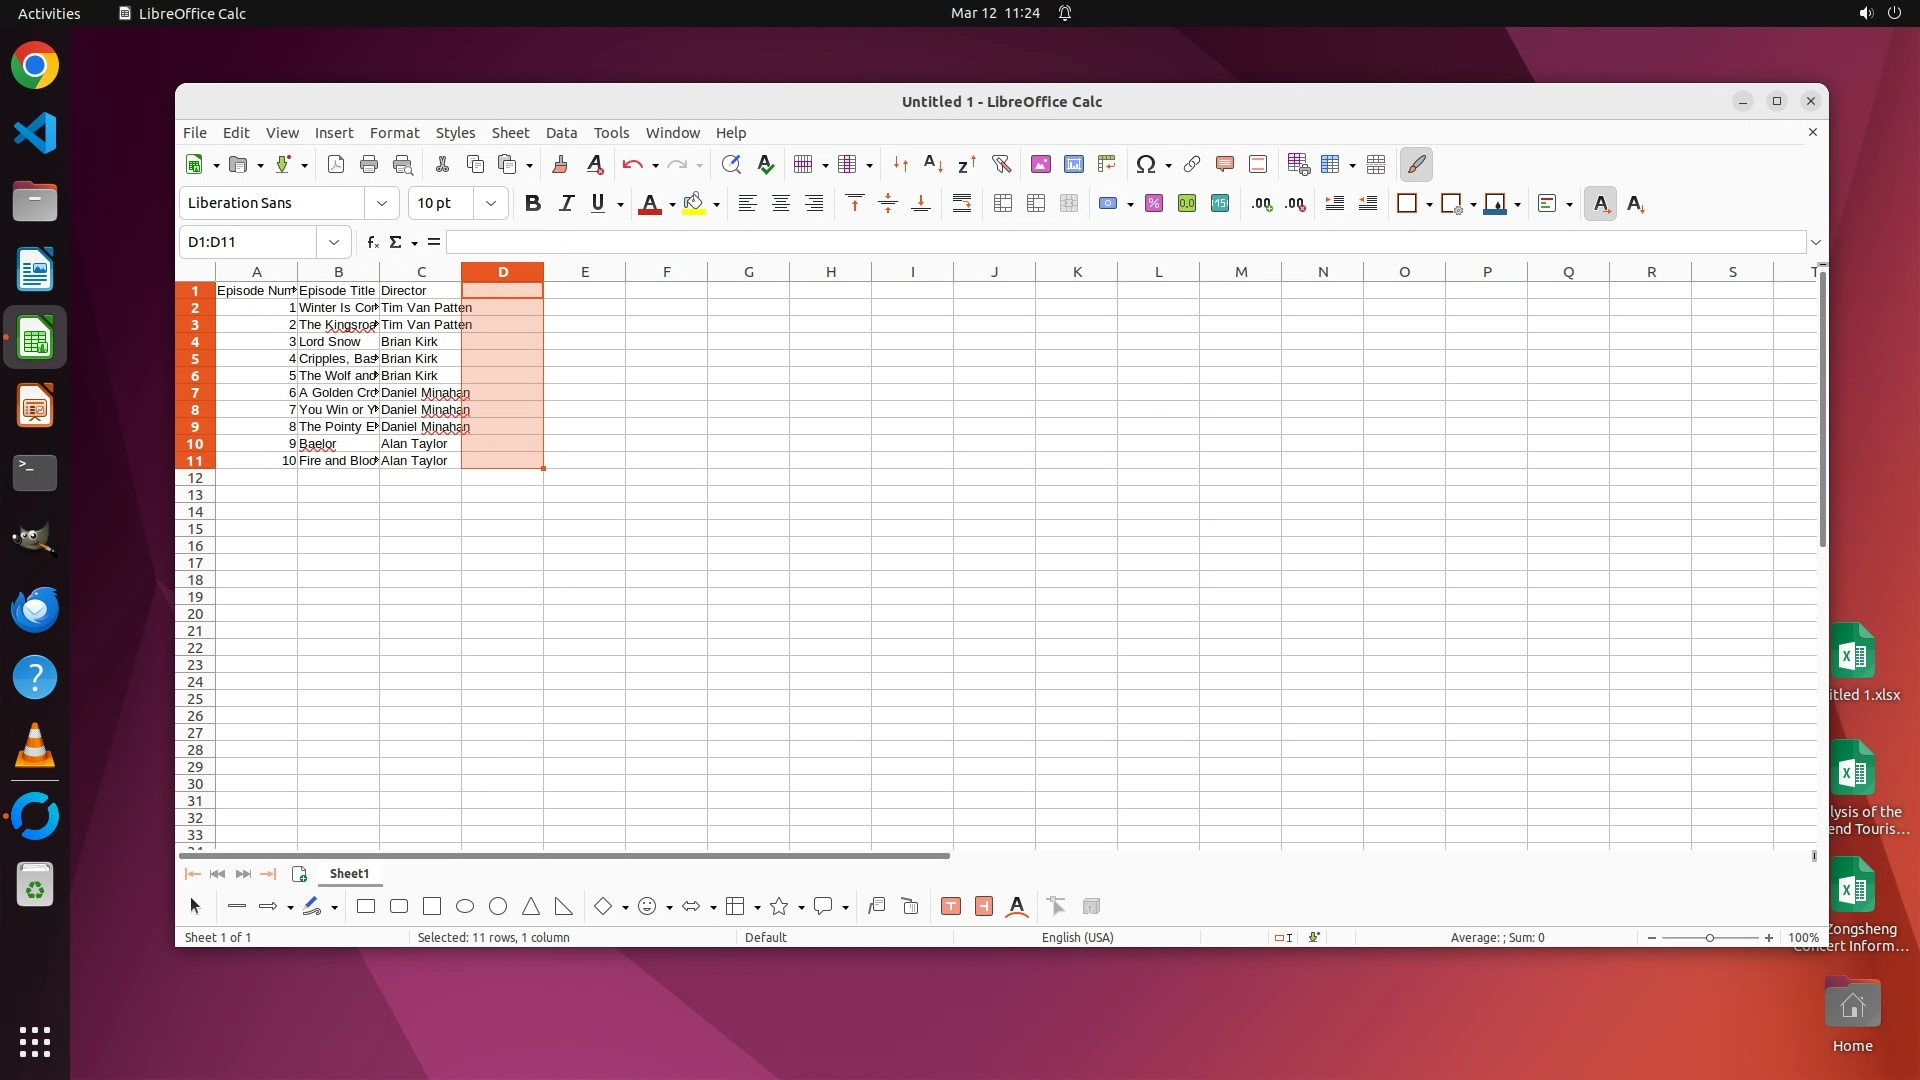
Task: Select the Sheet1 tab
Action: click(349, 874)
